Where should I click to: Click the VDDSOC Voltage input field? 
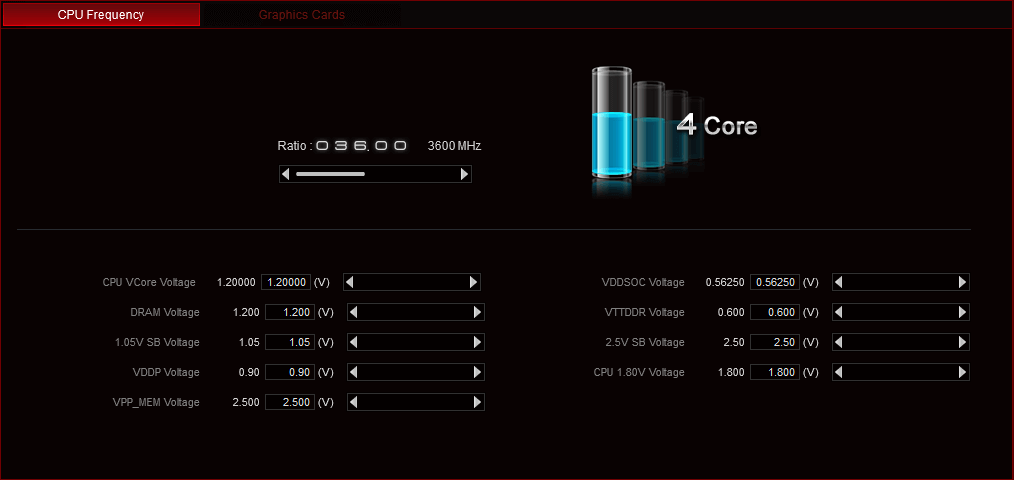coord(775,282)
